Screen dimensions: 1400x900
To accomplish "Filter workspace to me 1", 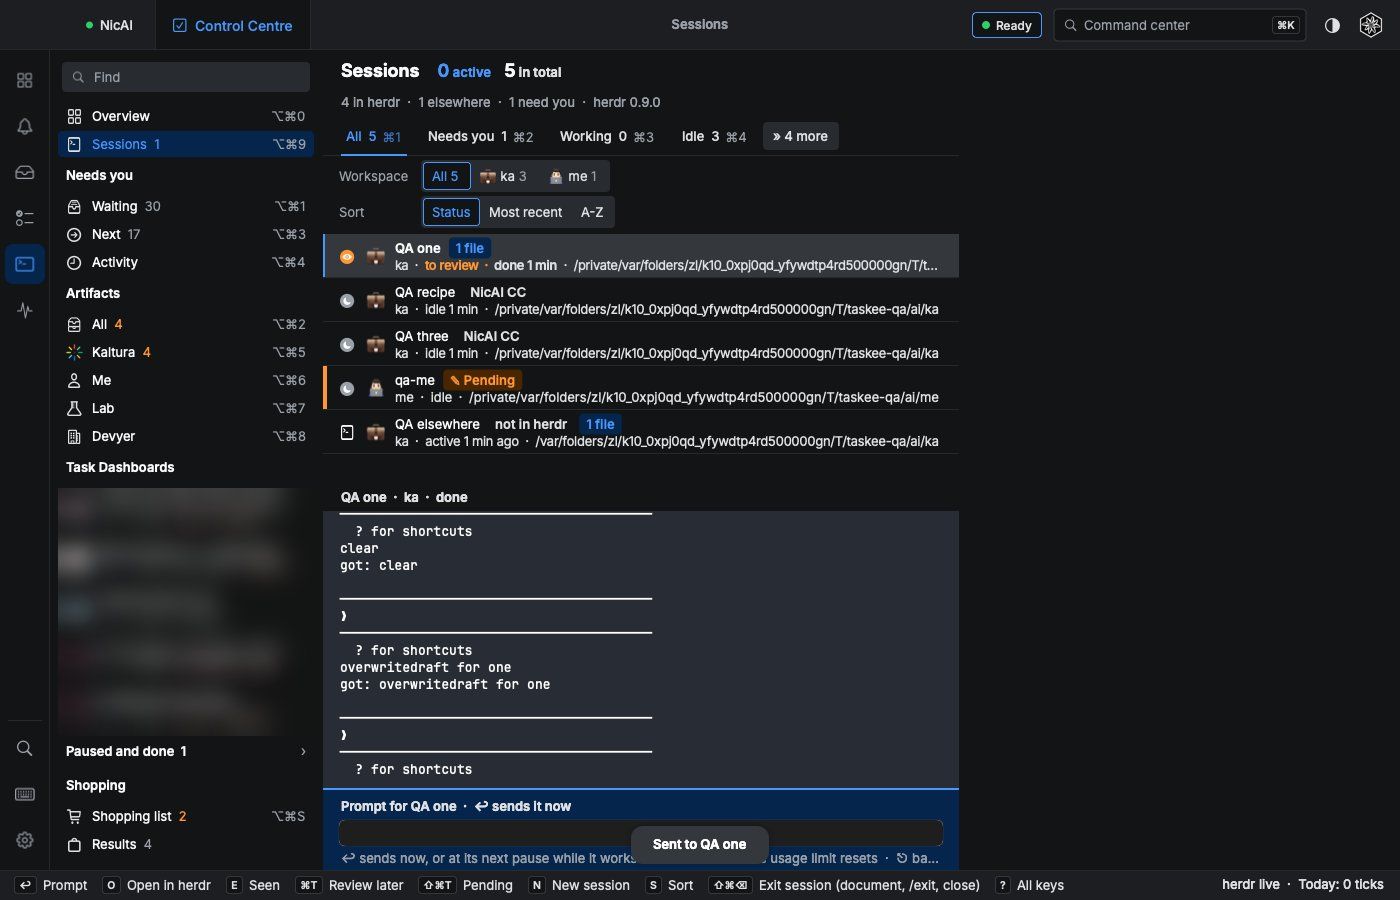I will coord(573,176).
